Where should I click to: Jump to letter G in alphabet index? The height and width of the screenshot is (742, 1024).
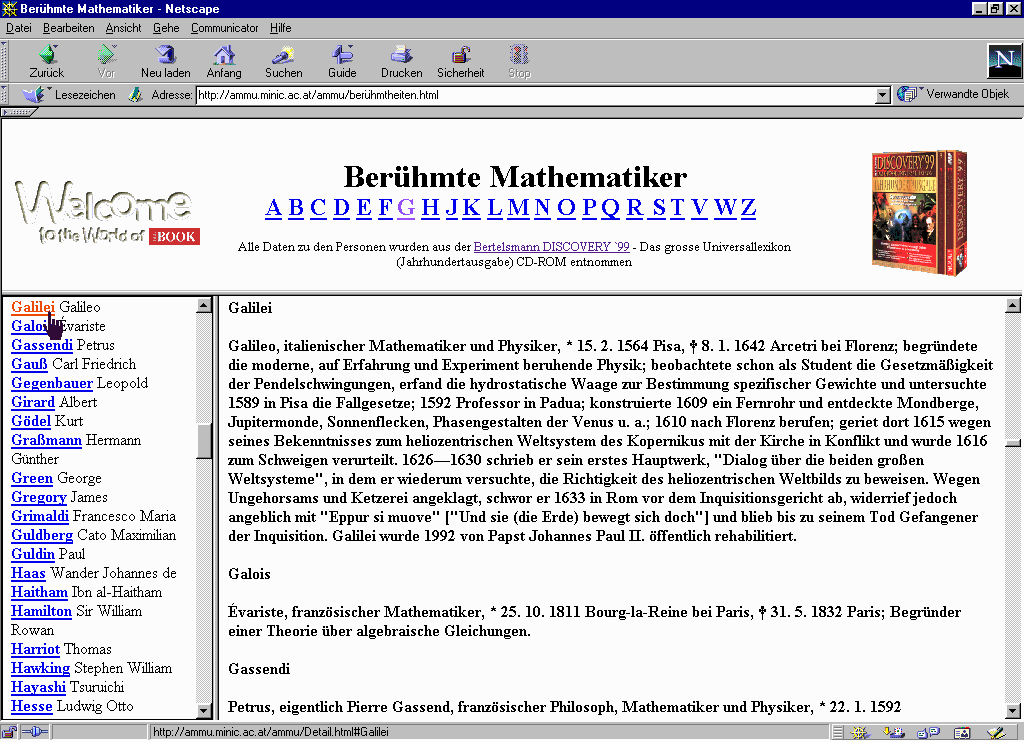point(406,208)
